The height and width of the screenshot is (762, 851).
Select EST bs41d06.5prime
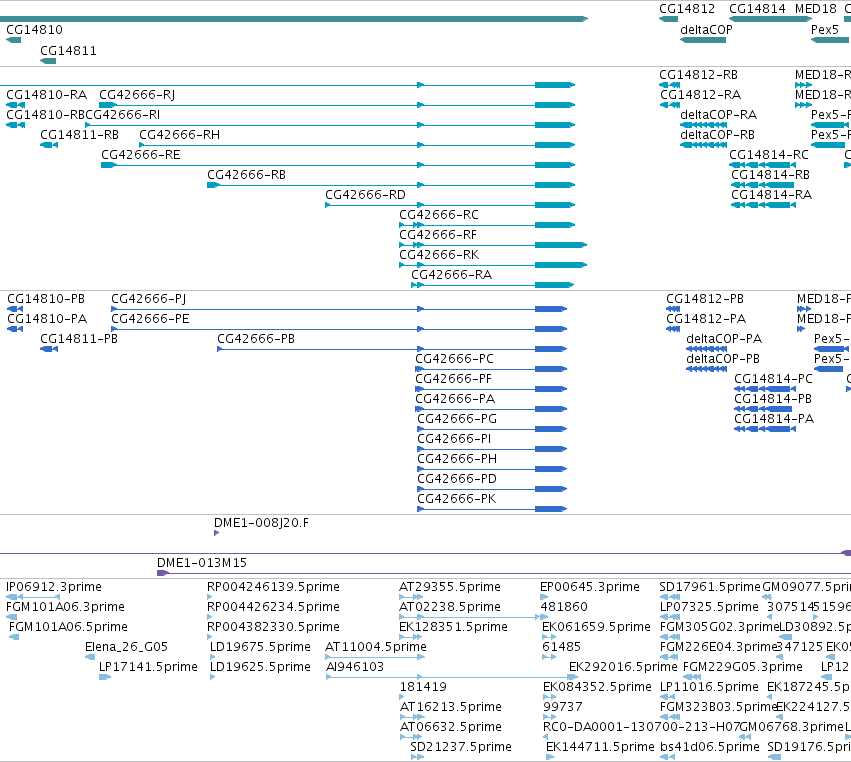click(x=710, y=747)
